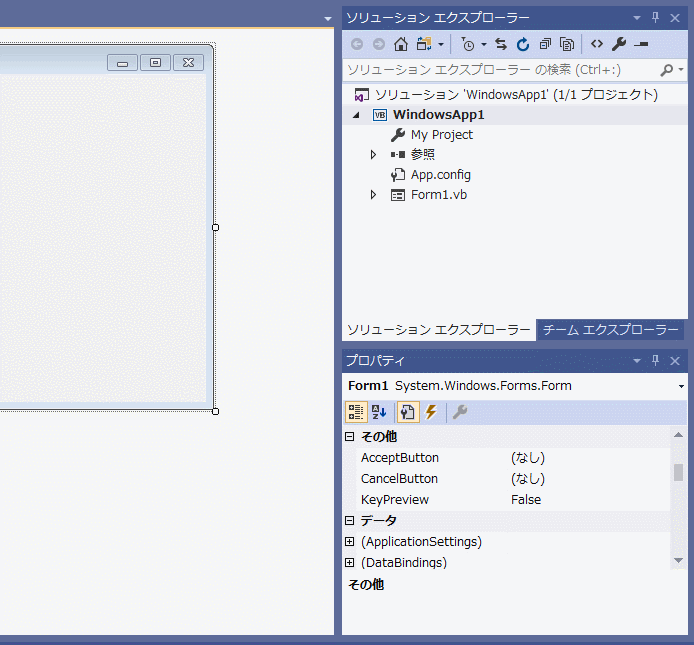This screenshot has width=694, height=645.
Task: Toggle the Properties view button
Action: [407, 412]
